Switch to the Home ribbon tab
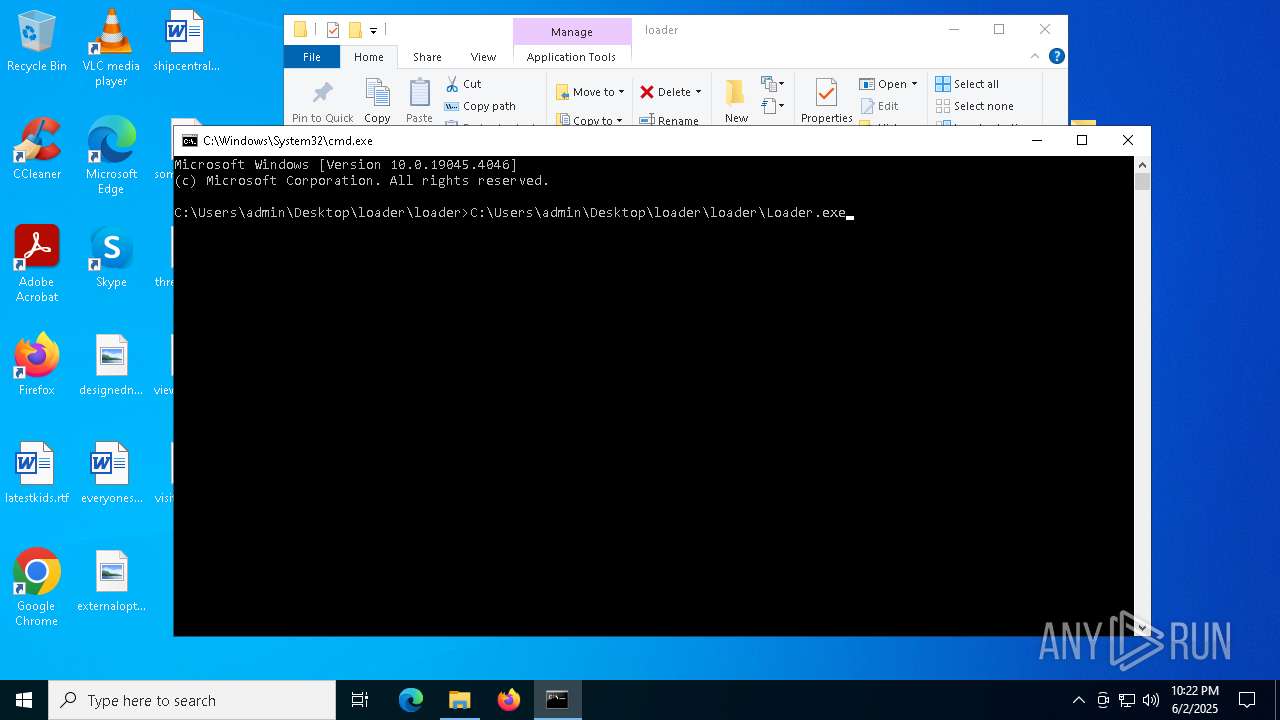 369,57
